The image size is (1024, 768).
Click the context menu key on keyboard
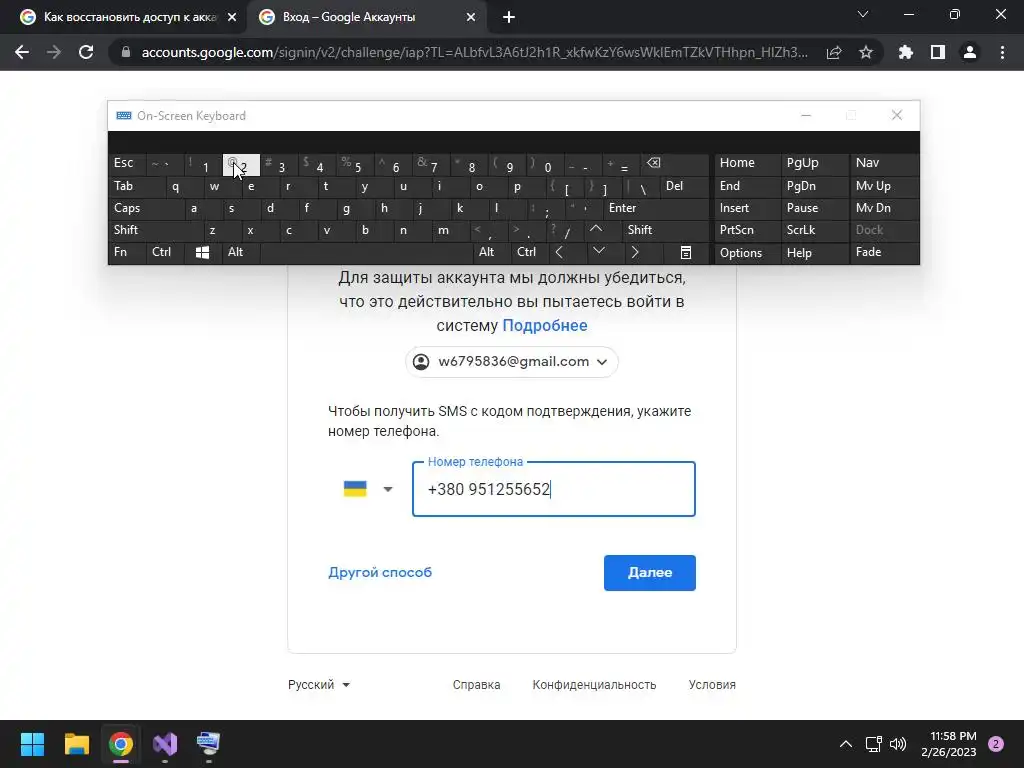(686, 252)
